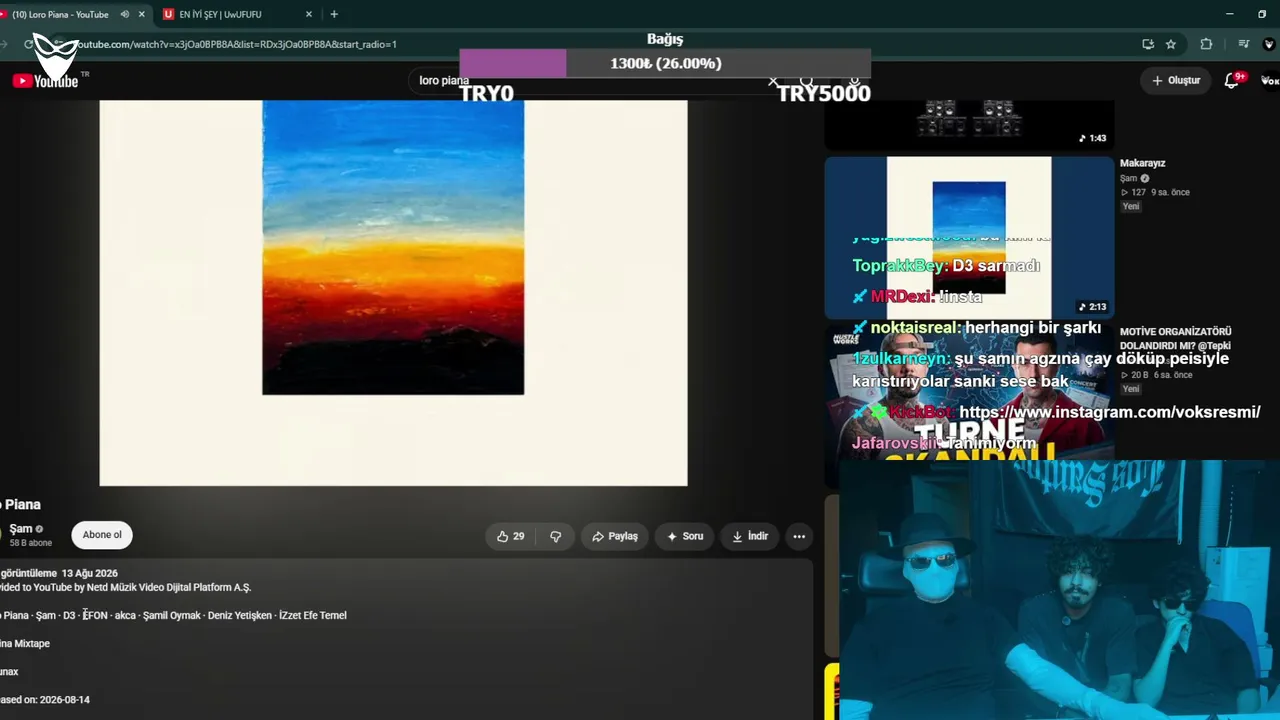The image size is (1280, 720).
Task: Click the Loro Piana video title text
Action: [x=20, y=505]
